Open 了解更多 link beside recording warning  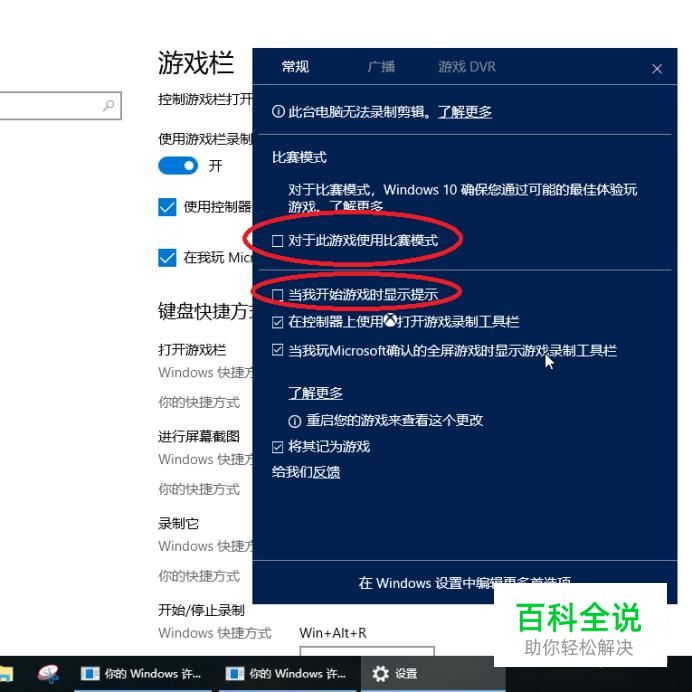coord(465,112)
